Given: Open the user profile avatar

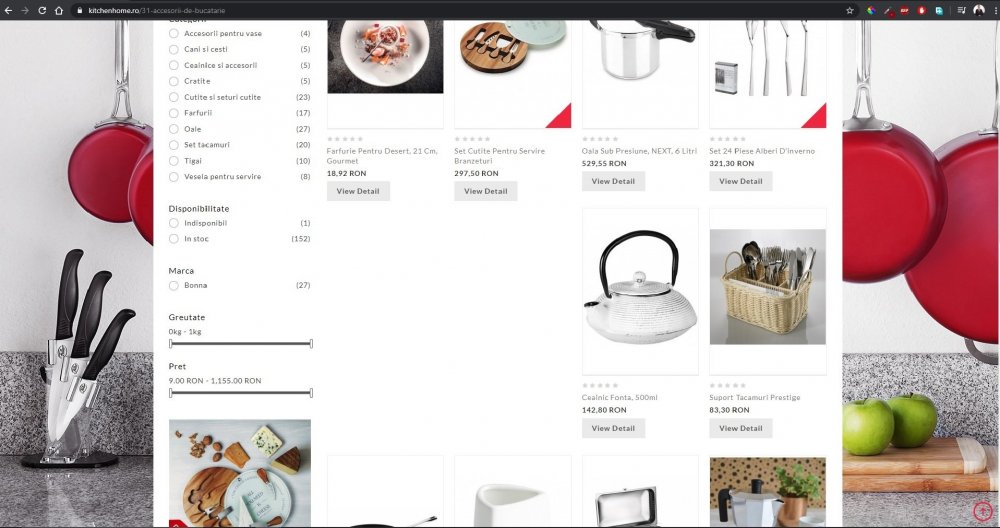Looking at the screenshot, I should coord(979,10).
